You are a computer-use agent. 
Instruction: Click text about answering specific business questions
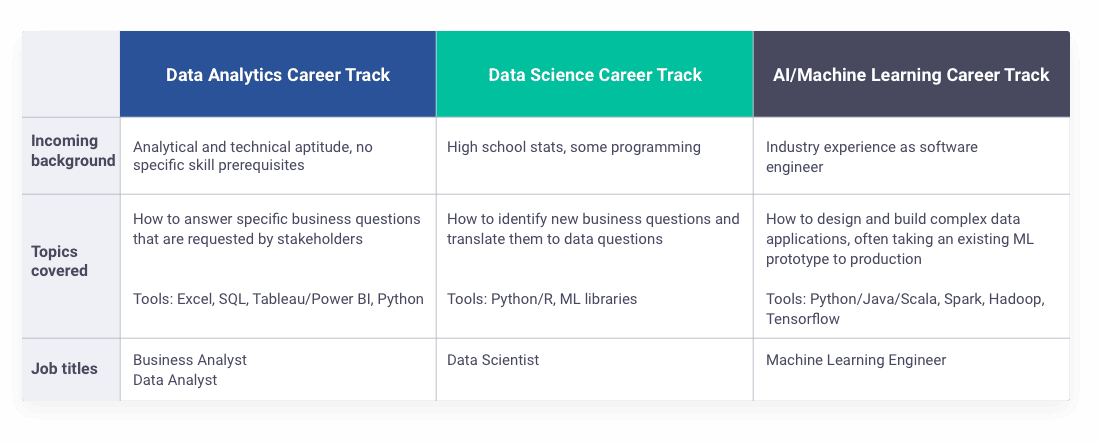point(276,229)
